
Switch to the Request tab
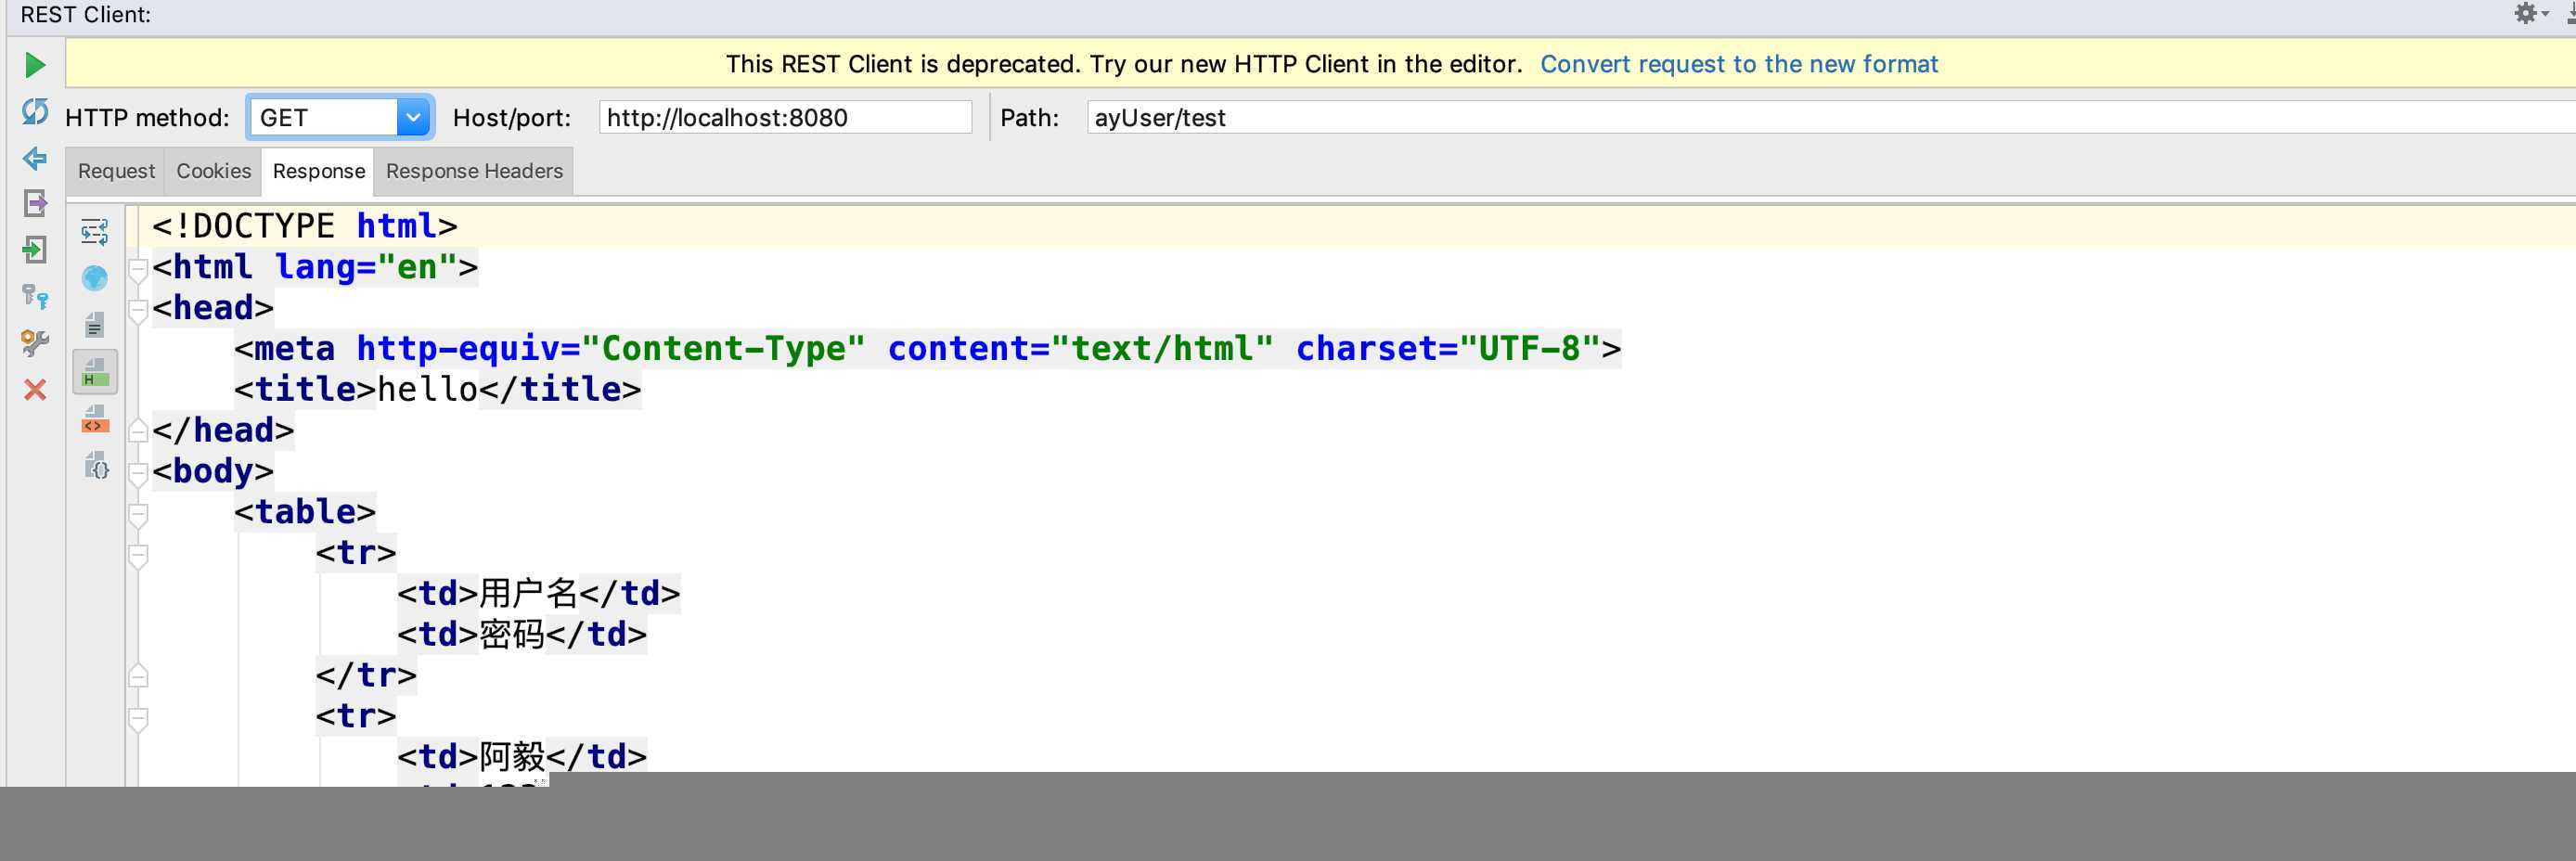116,171
